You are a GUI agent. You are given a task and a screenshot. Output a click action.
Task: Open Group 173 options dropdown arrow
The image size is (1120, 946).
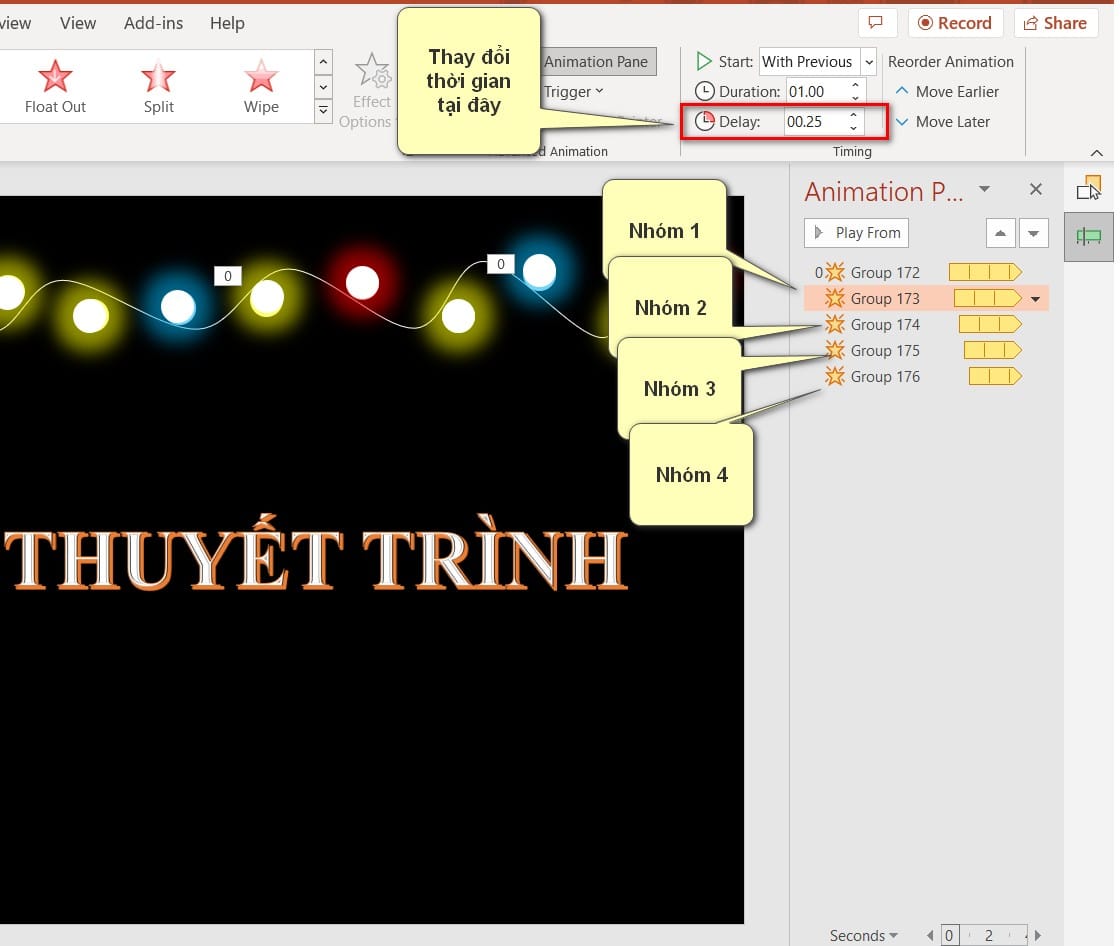click(x=1036, y=299)
